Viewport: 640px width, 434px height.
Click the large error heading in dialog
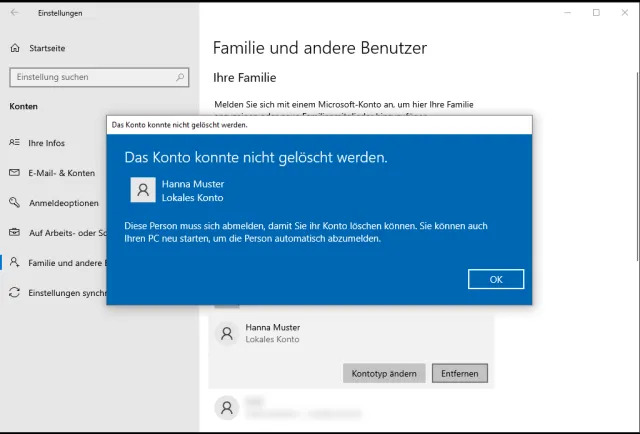click(x=256, y=157)
